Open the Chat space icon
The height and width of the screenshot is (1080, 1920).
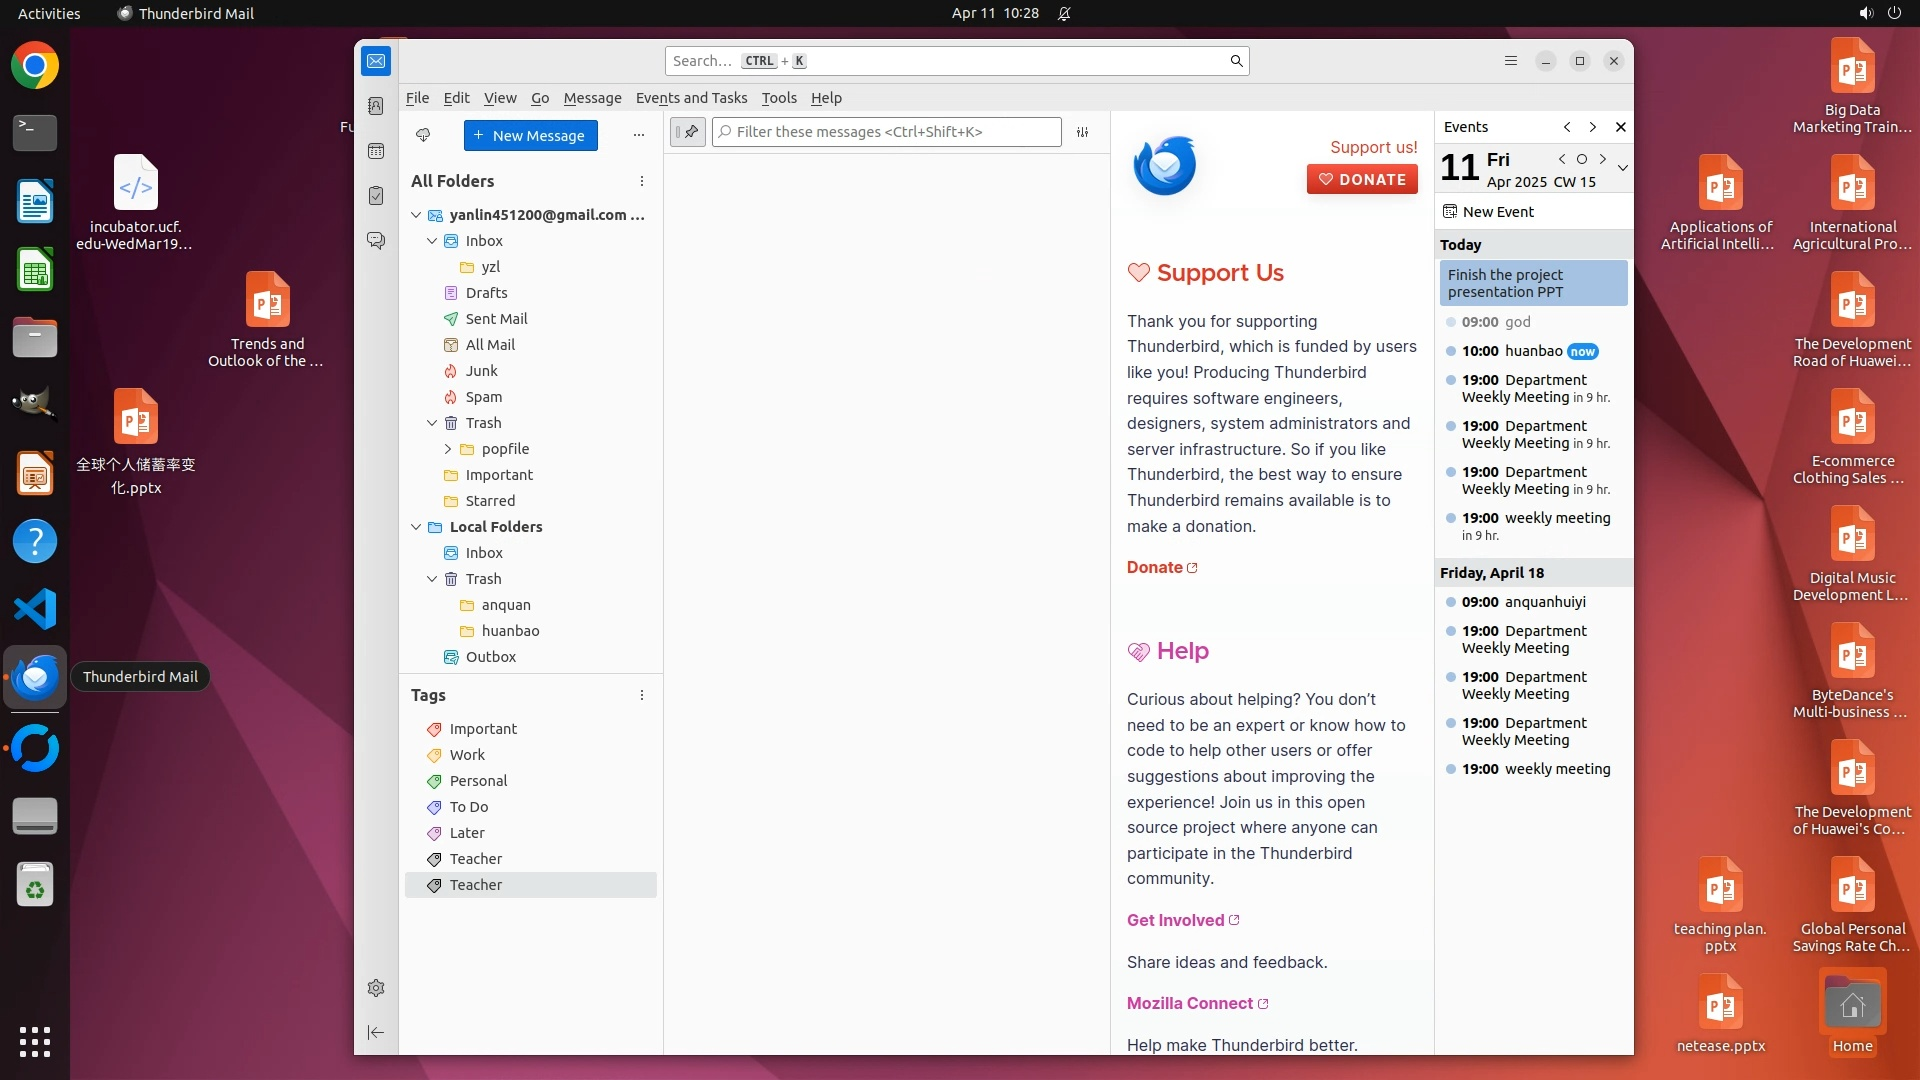coord(376,241)
